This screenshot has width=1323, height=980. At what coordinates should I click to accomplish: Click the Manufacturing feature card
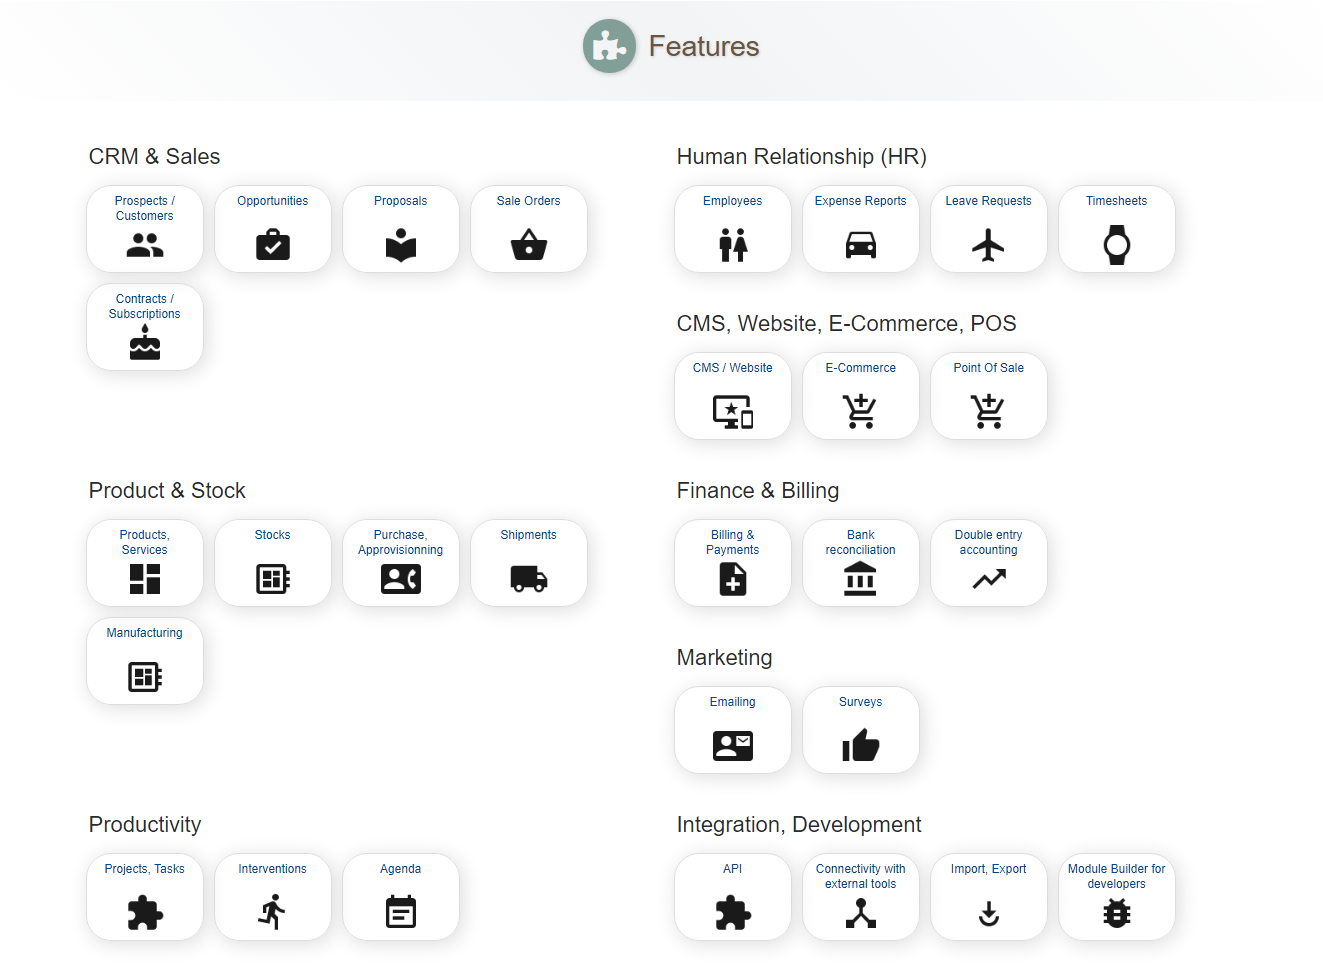point(145,661)
